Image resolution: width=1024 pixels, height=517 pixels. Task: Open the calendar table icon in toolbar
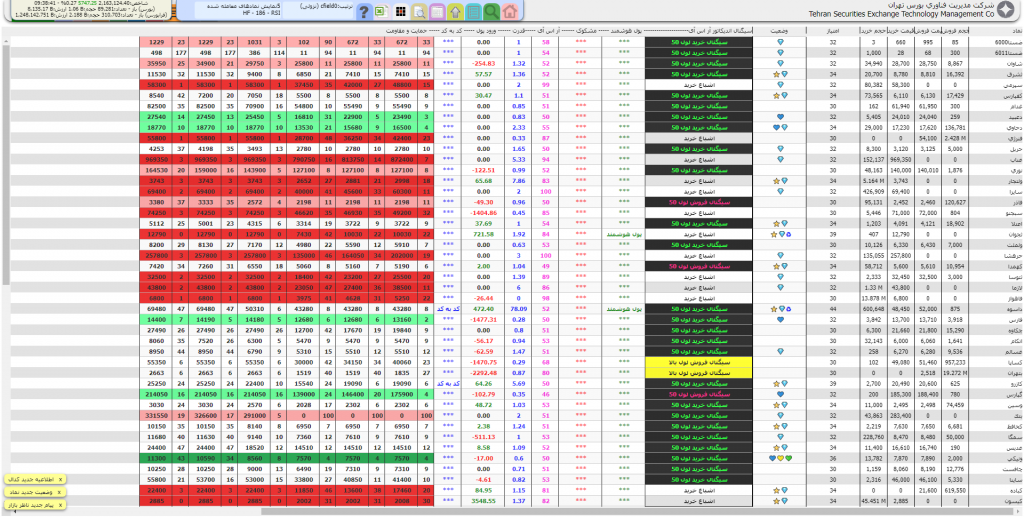[438, 11]
